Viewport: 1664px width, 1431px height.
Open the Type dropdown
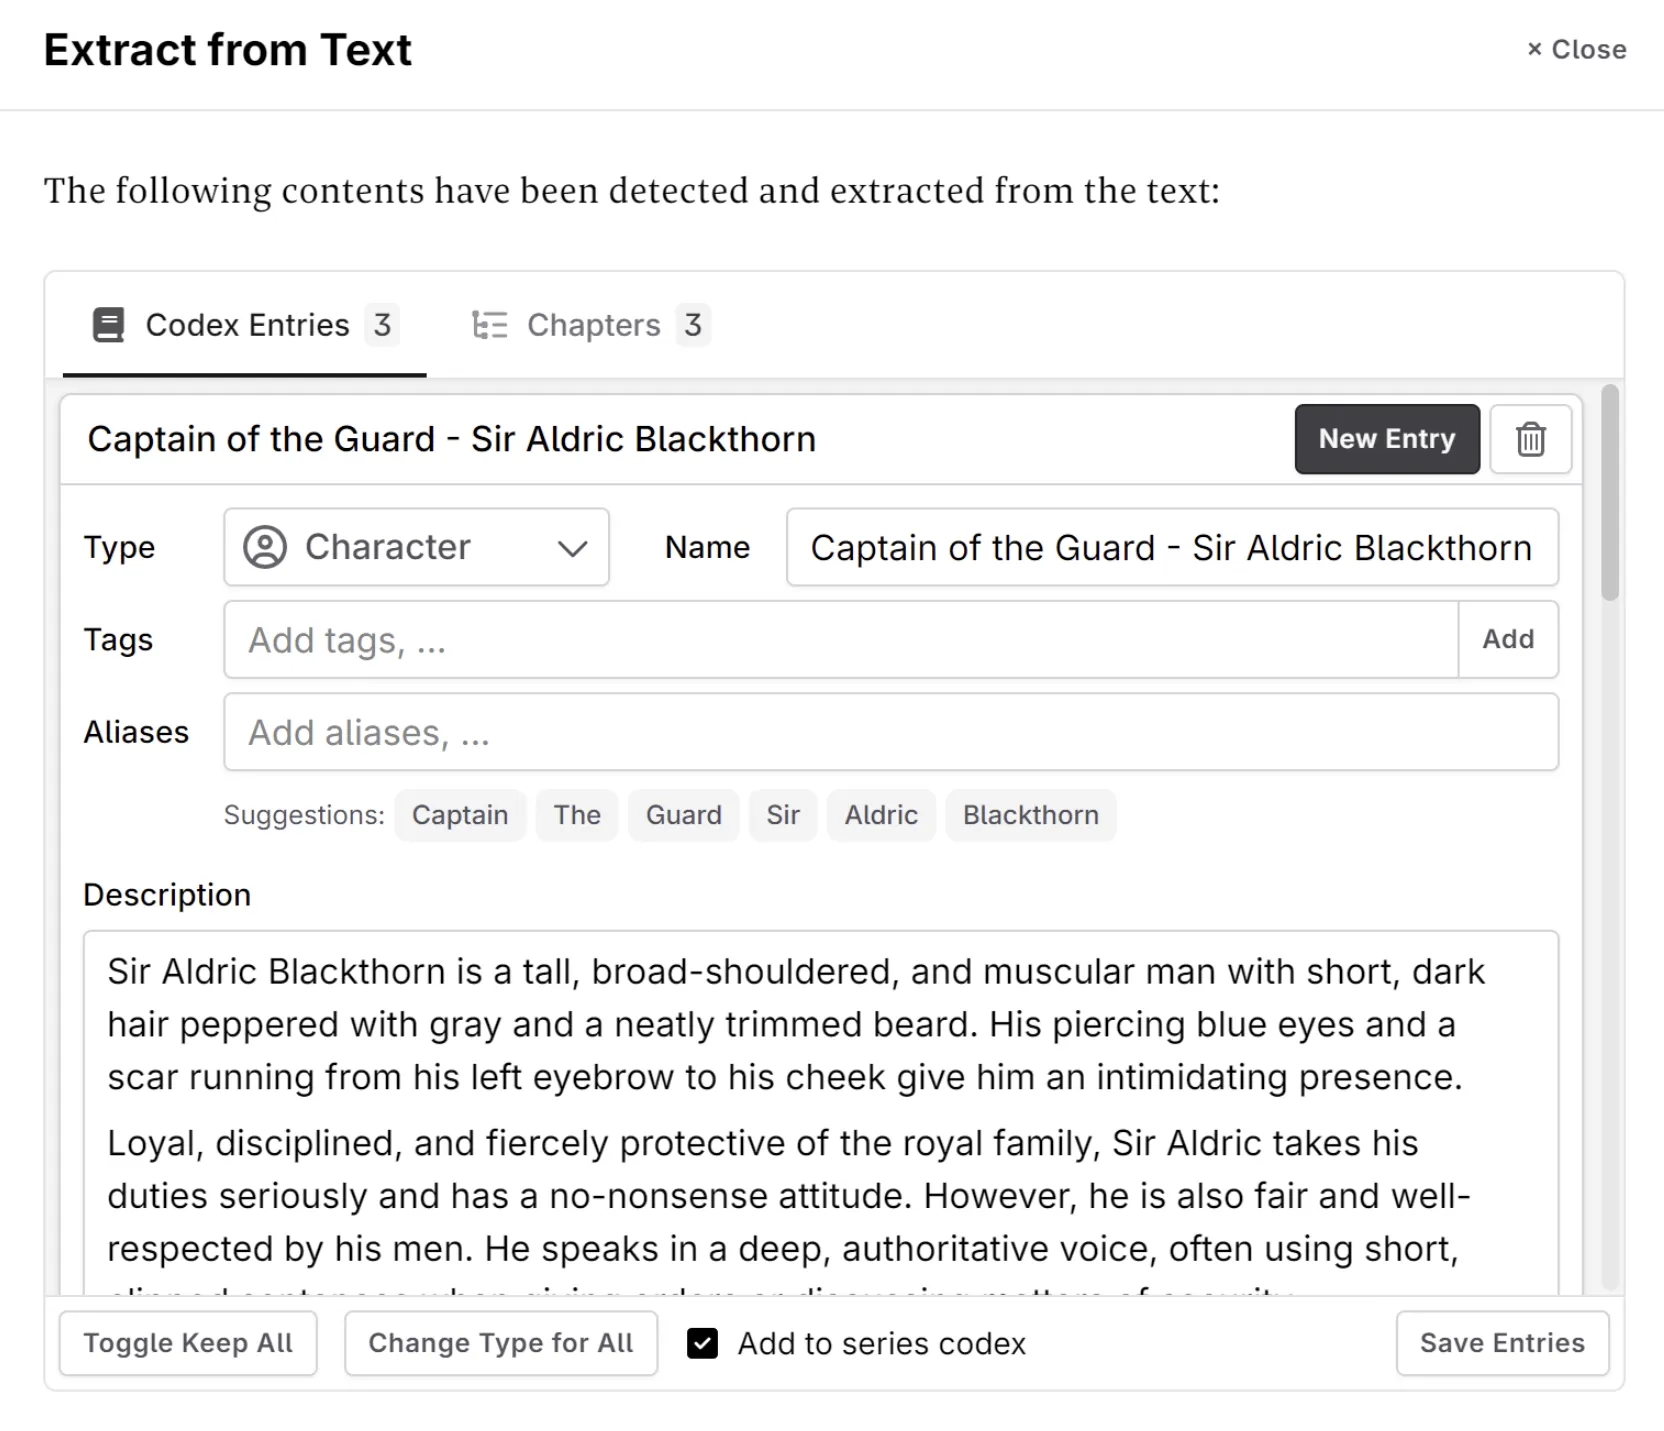(x=572, y=548)
